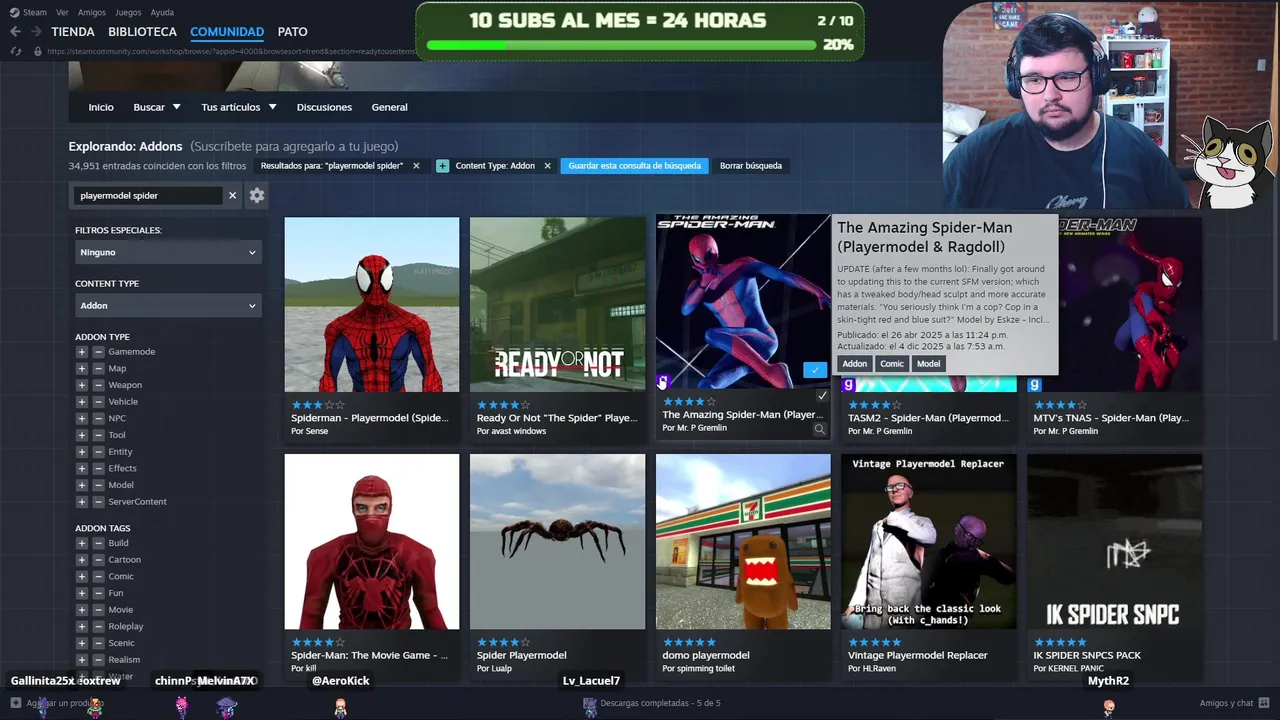The image size is (1280, 720).
Task: Open the IK SPIDER SNPCS PACK title
Action: pos(1087,656)
